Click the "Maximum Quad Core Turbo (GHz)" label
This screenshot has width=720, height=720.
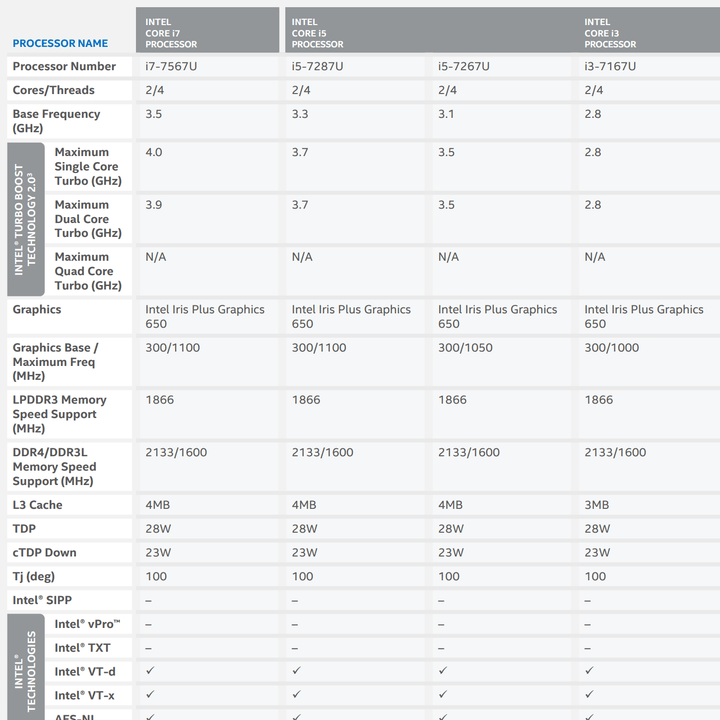click(x=88, y=271)
